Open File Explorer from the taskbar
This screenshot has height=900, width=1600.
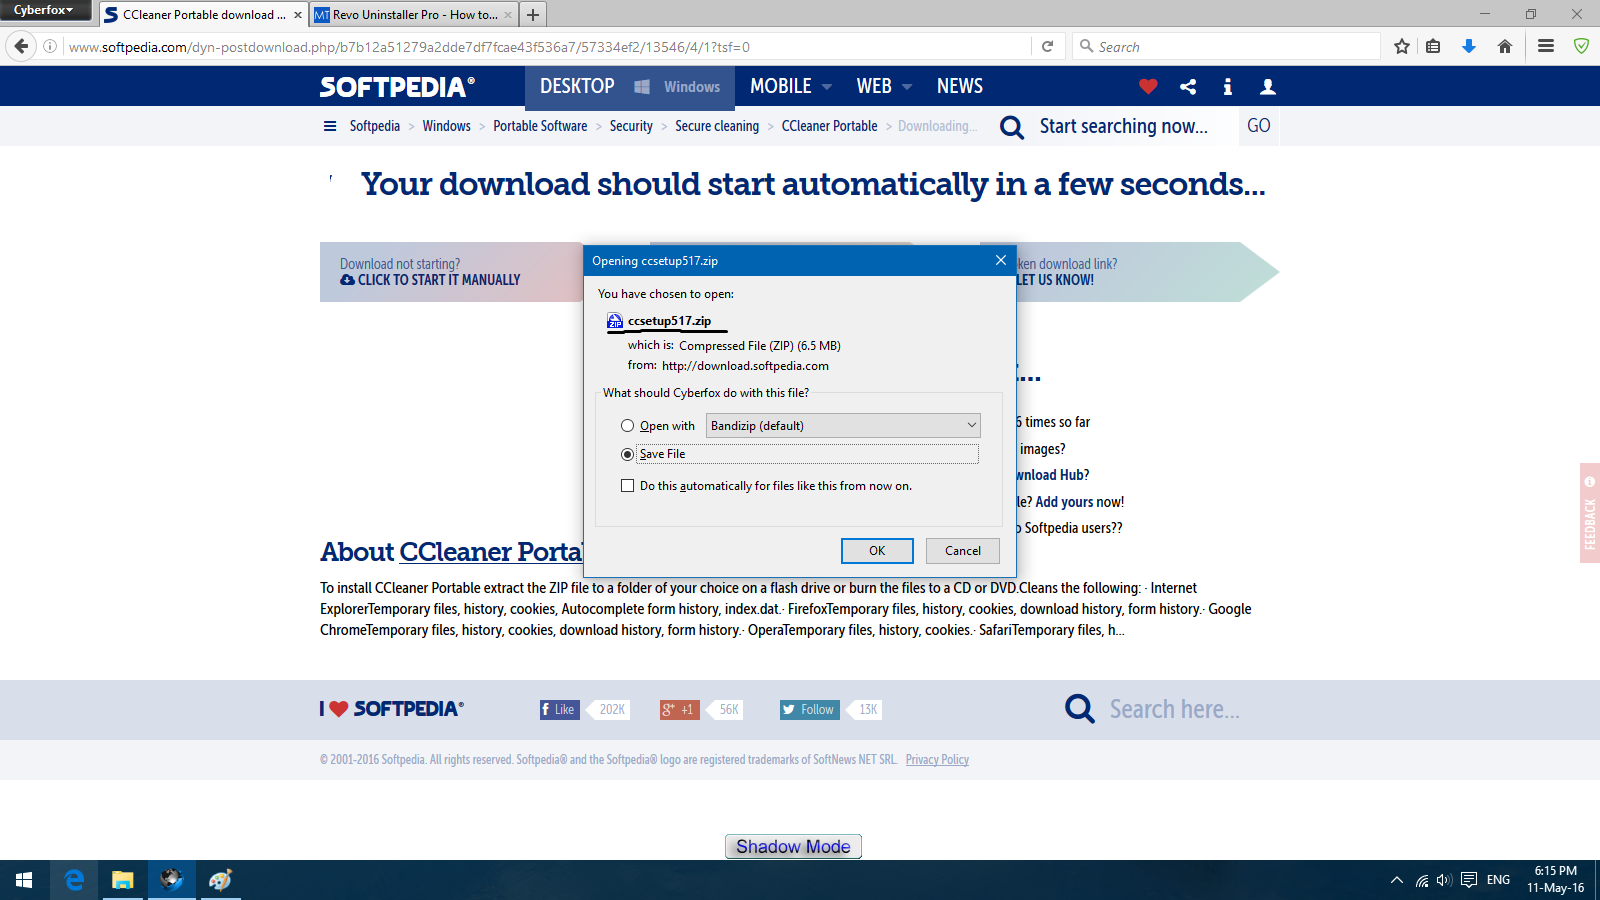[x=122, y=880]
